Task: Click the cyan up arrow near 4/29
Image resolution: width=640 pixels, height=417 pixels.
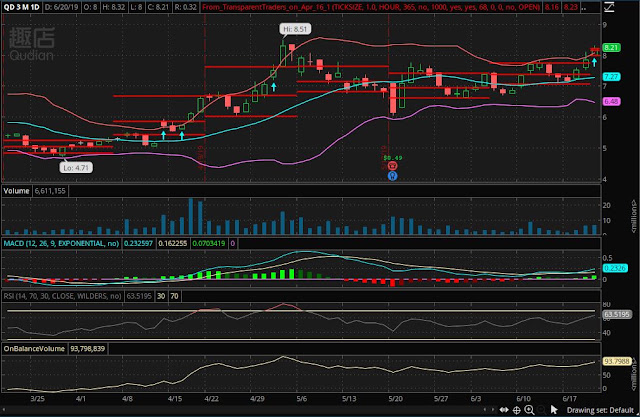Action: [x=273, y=87]
